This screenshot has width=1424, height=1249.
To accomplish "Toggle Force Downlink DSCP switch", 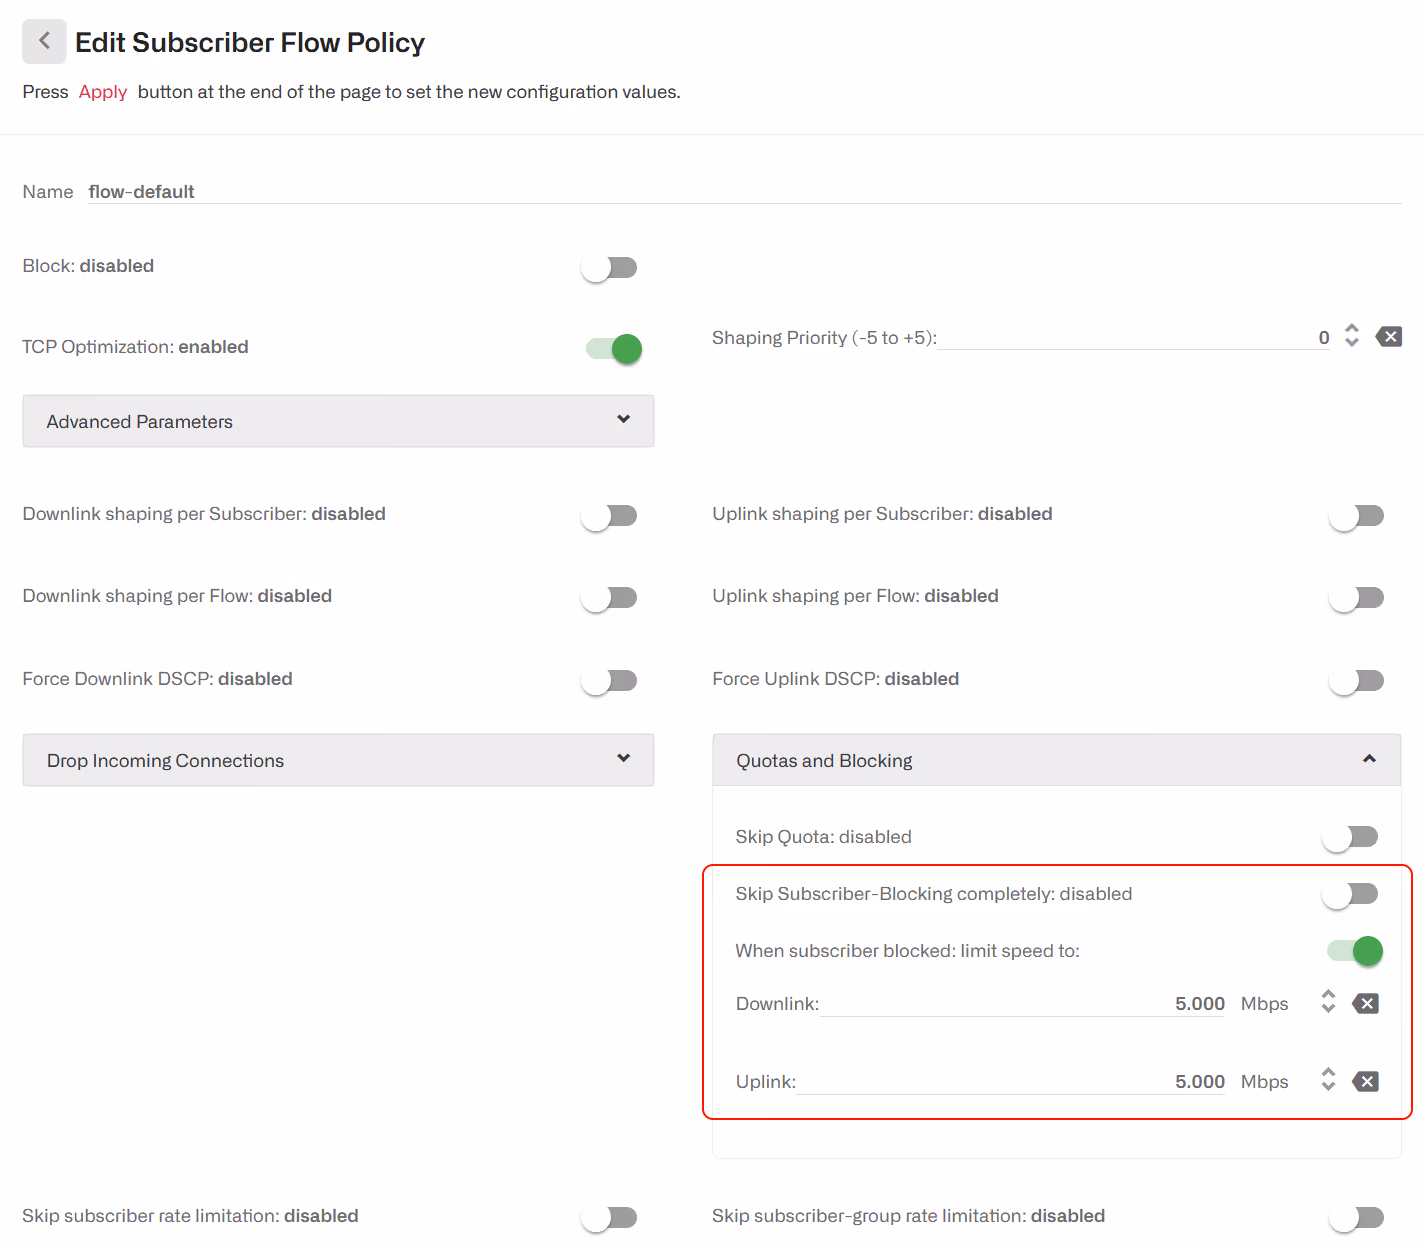I will (609, 681).
